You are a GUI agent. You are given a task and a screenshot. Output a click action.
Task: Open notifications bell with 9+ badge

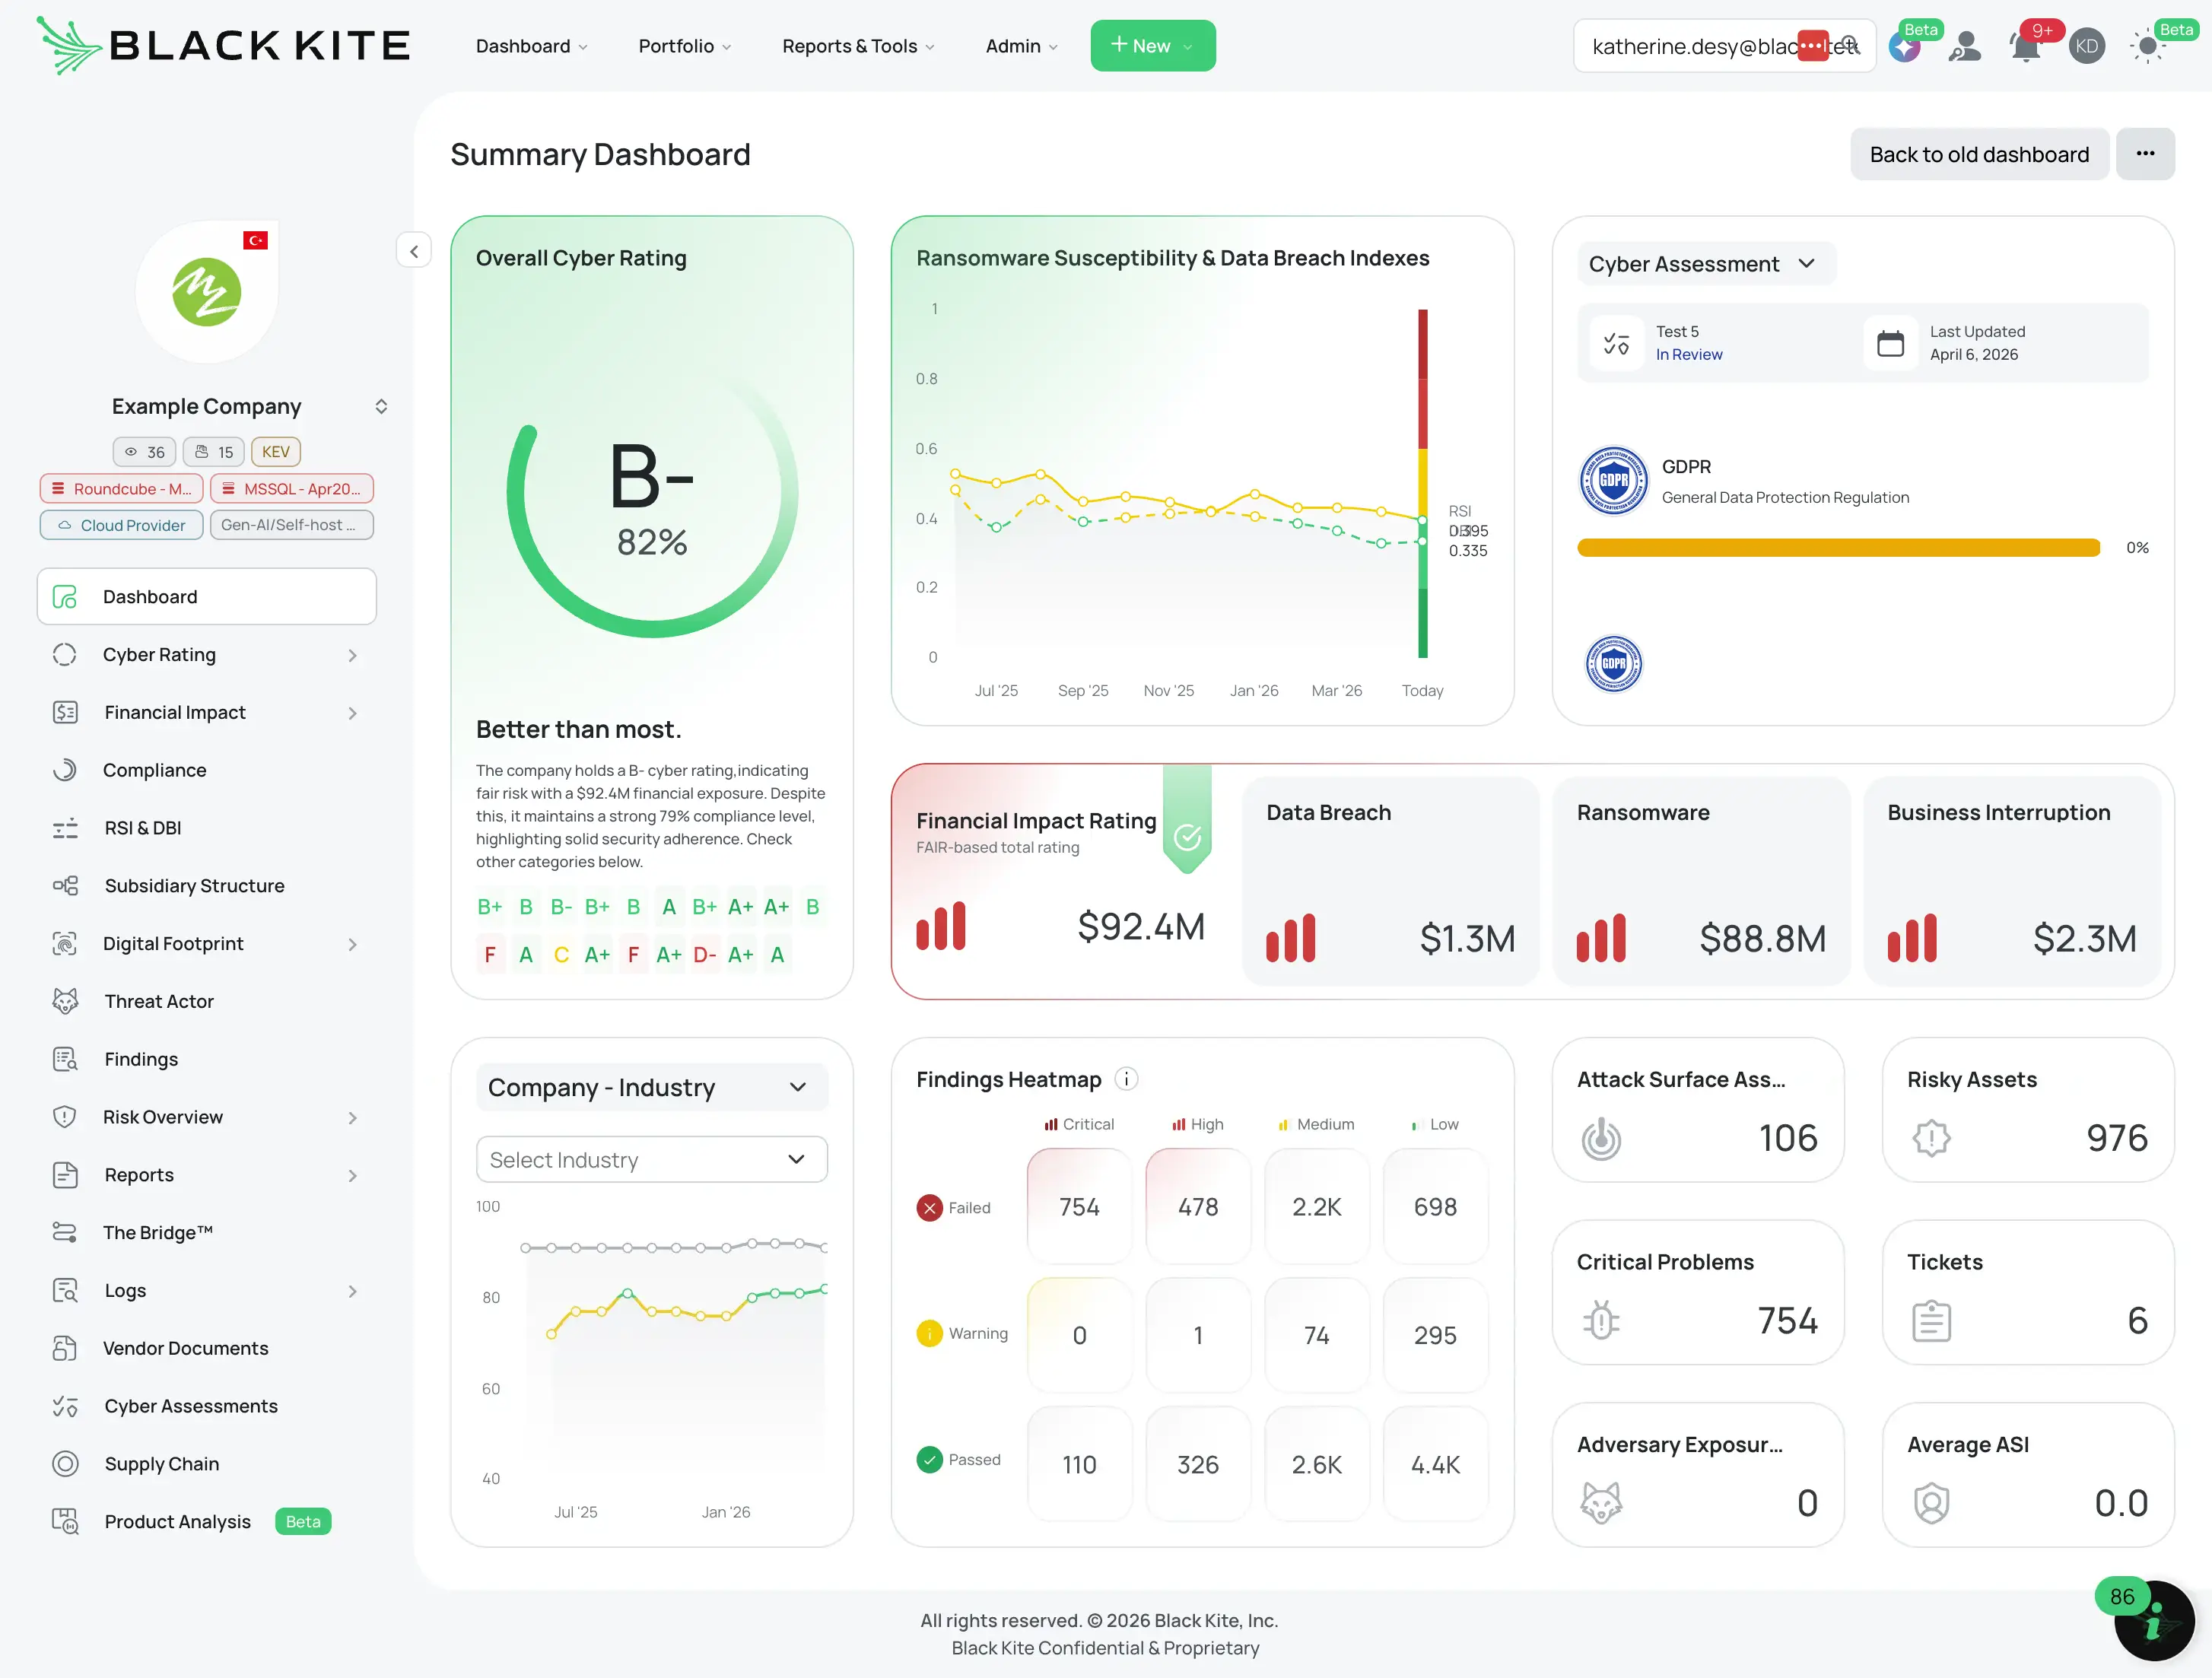(x=2026, y=46)
